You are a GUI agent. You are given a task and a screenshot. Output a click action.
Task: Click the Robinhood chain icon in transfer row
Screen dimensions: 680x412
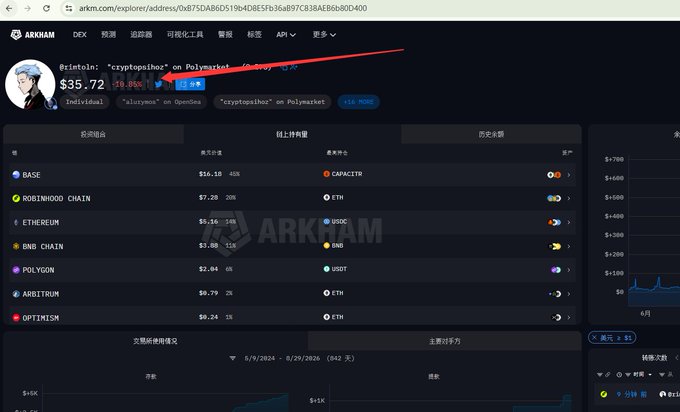point(604,394)
